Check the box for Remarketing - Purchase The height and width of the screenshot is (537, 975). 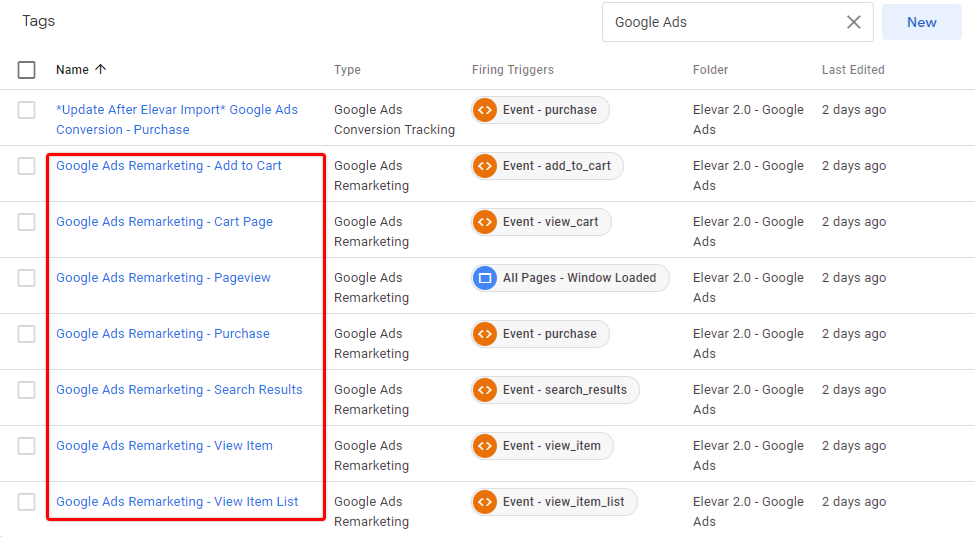click(x=27, y=334)
